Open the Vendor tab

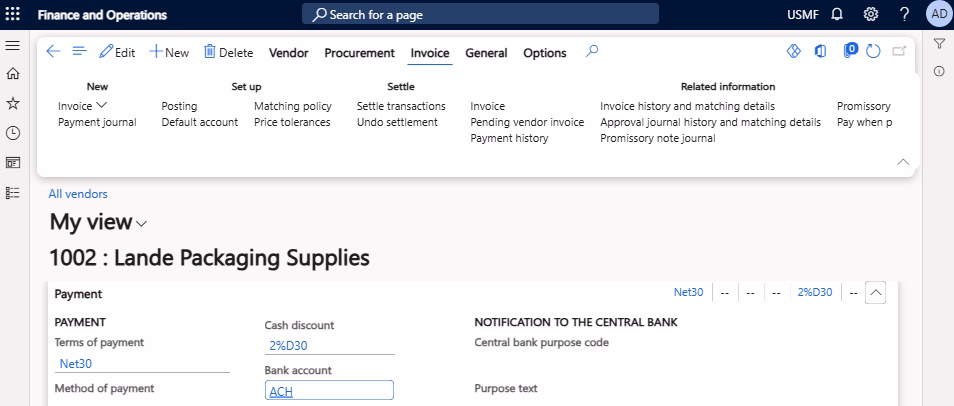(289, 53)
